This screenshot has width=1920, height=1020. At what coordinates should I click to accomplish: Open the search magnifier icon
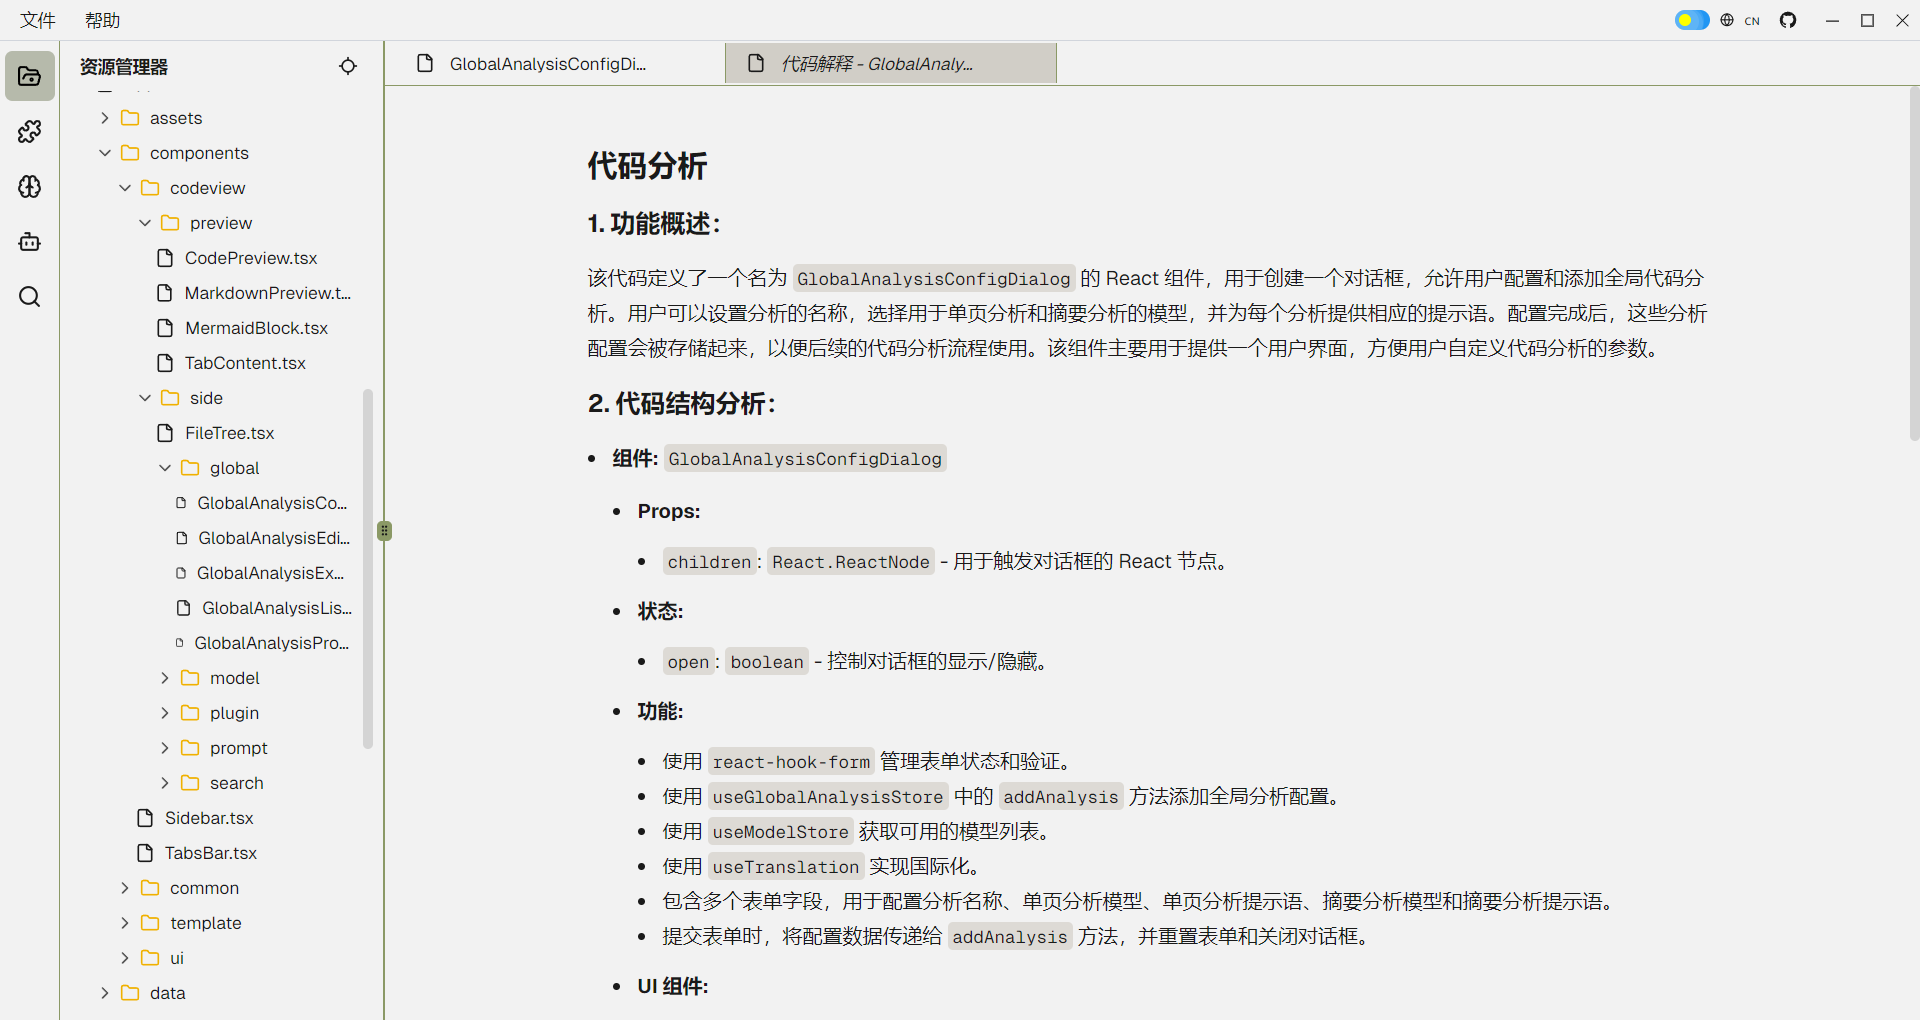(x=29, y=296)
